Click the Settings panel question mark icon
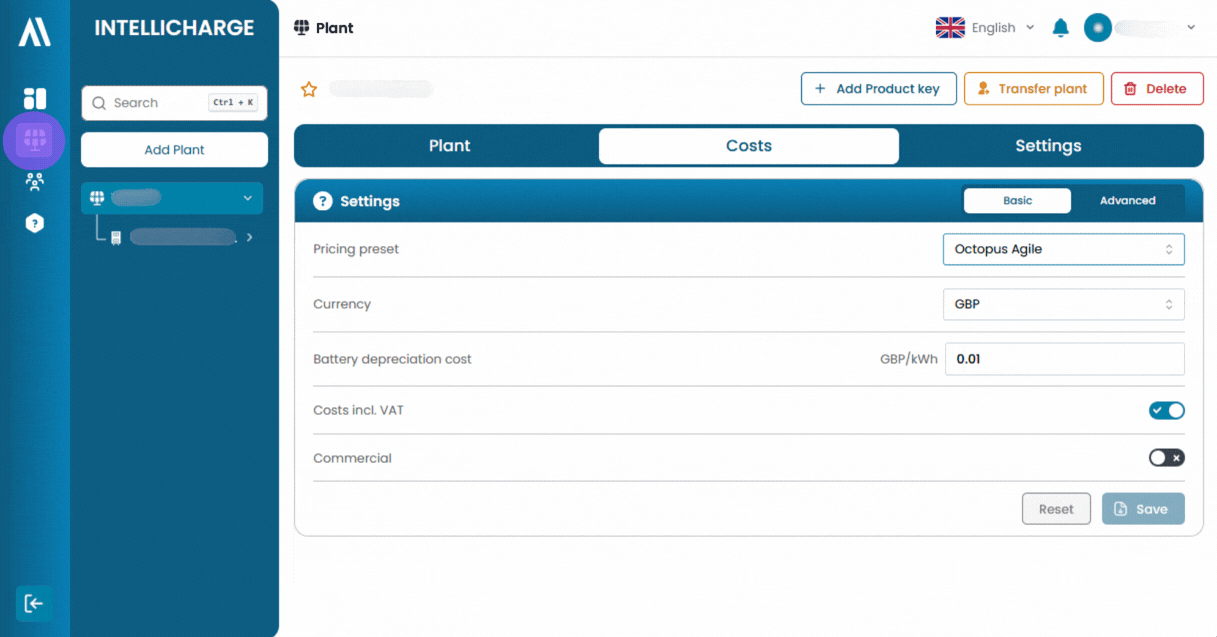The height and width of the screenshot is (637, 1217). [322, 201]
